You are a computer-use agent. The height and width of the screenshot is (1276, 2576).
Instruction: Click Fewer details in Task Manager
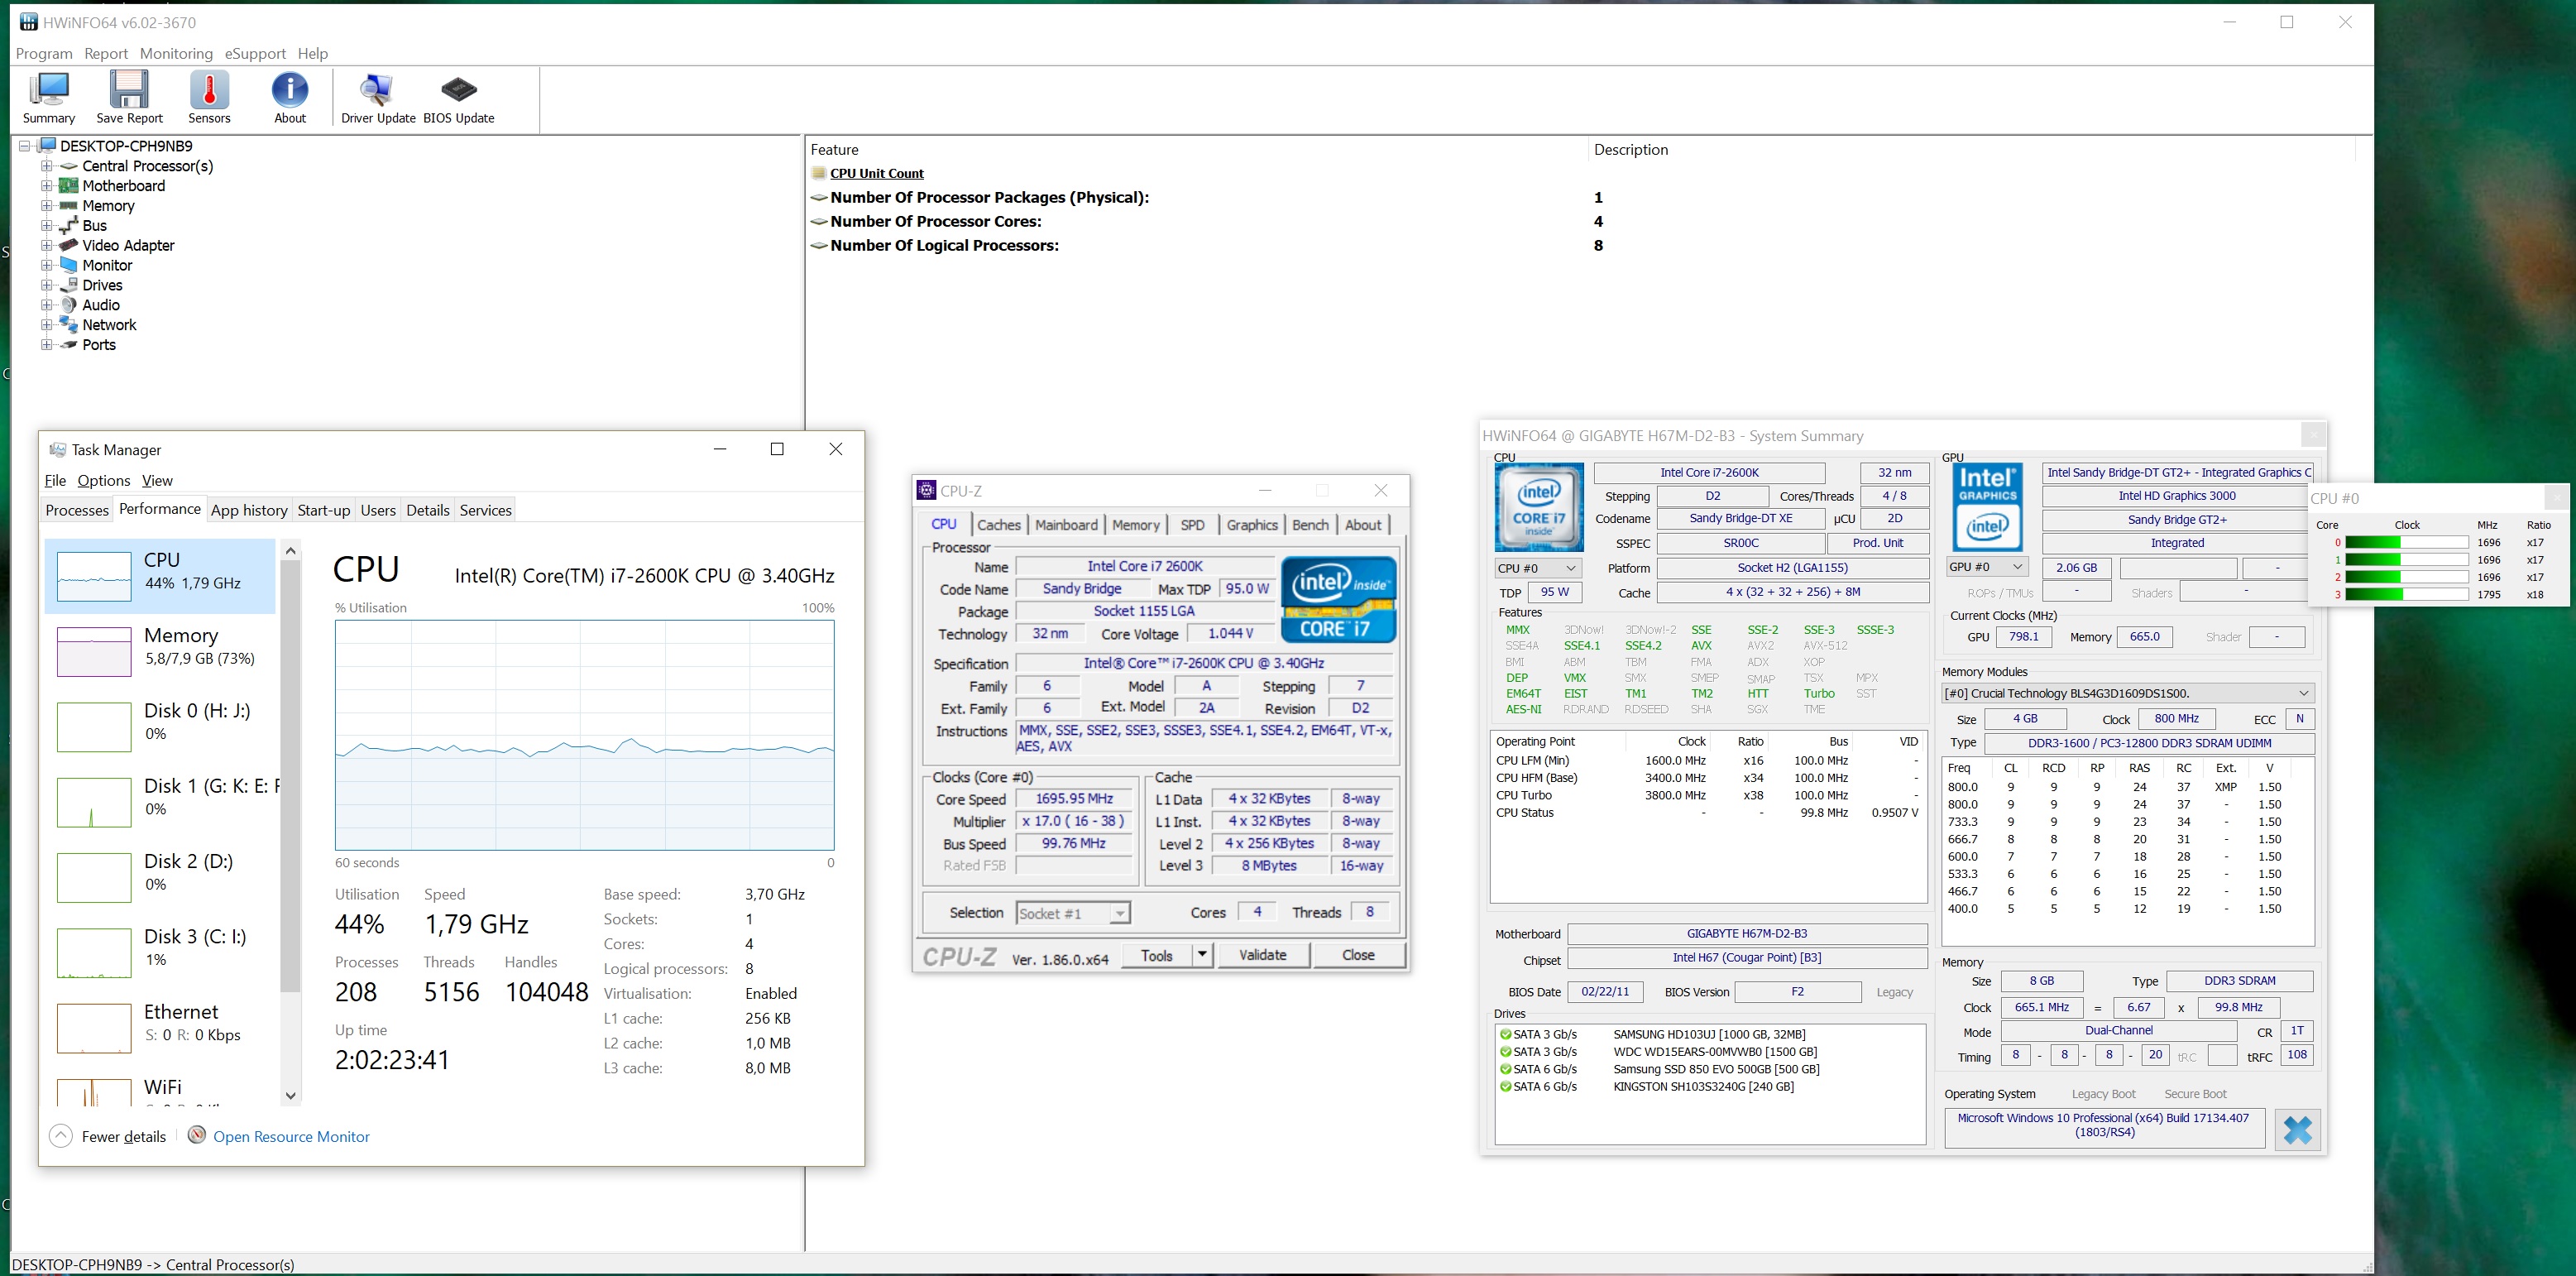(124, 1136)
